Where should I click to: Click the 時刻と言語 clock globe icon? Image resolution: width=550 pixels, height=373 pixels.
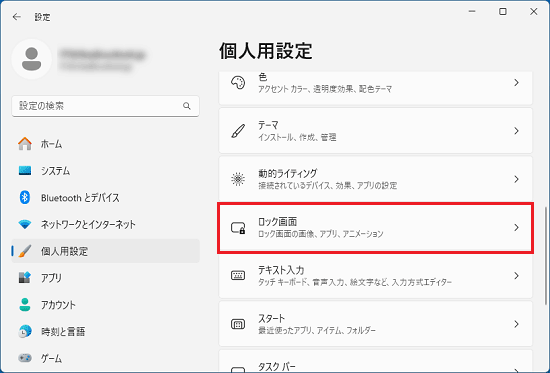point(25,331)
